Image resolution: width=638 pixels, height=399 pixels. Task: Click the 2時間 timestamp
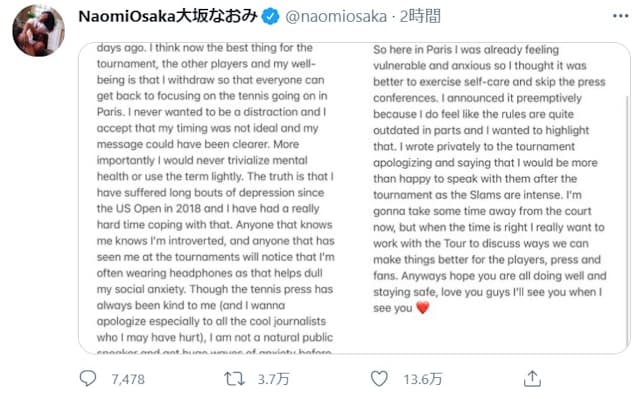[420, 16]
